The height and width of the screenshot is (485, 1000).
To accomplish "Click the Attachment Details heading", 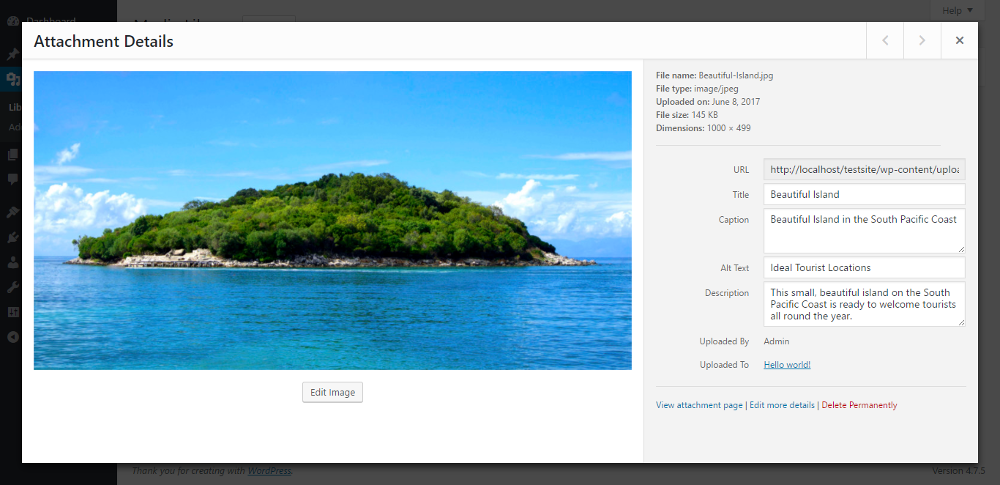I will click(x=103, y=41).
